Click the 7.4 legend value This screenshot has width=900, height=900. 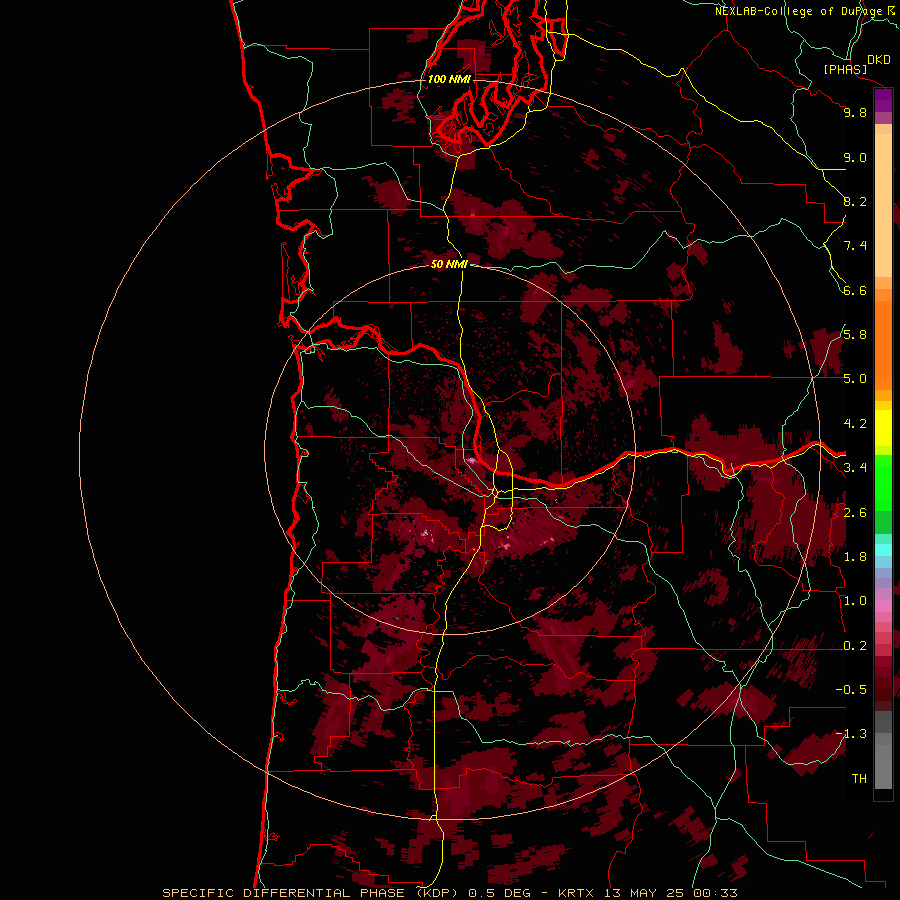coord(855,246)
